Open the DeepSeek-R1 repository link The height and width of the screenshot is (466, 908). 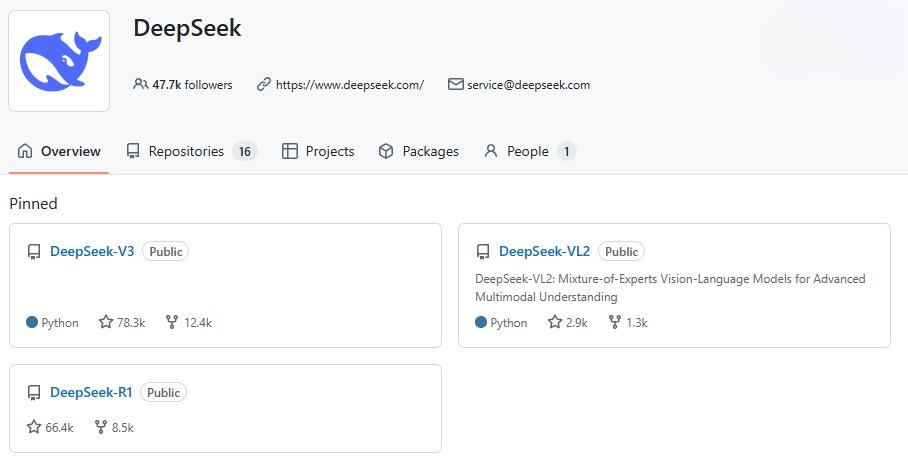pyautogui.click(x=91, y=392)
